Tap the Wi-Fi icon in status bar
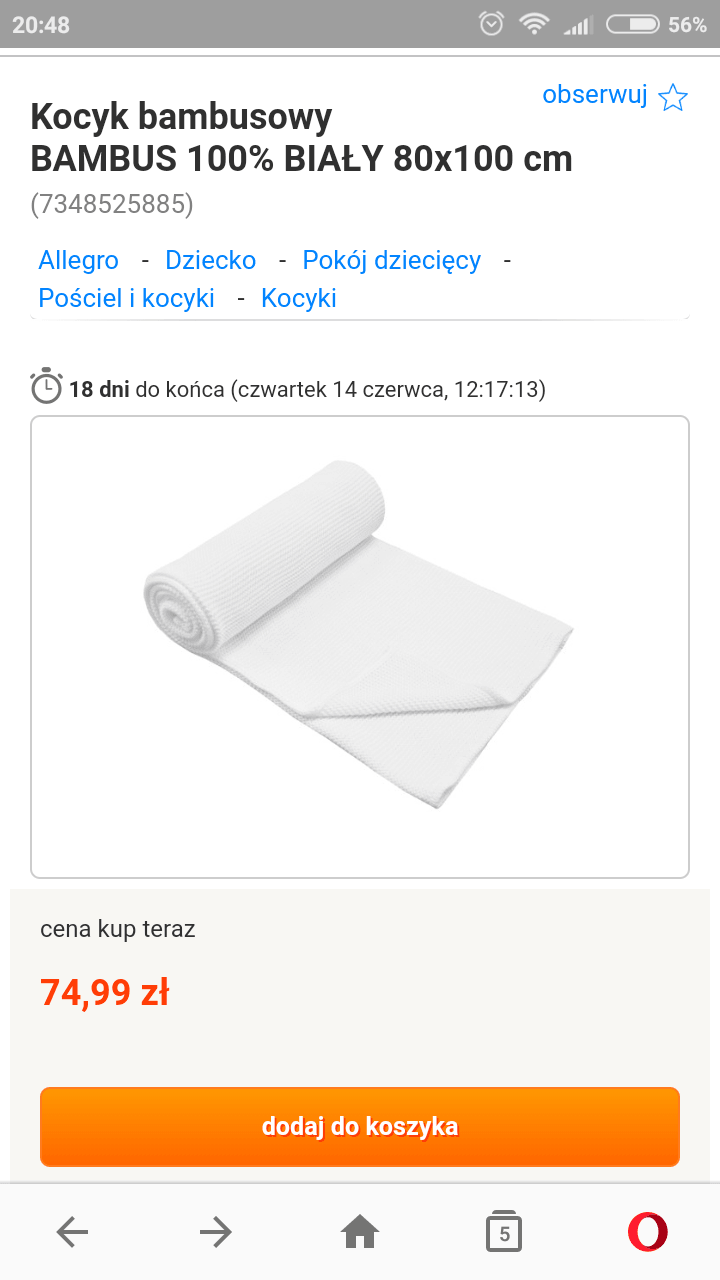Image resolution: width=720 pixels, height=1280 pixels. click(534, 24)
